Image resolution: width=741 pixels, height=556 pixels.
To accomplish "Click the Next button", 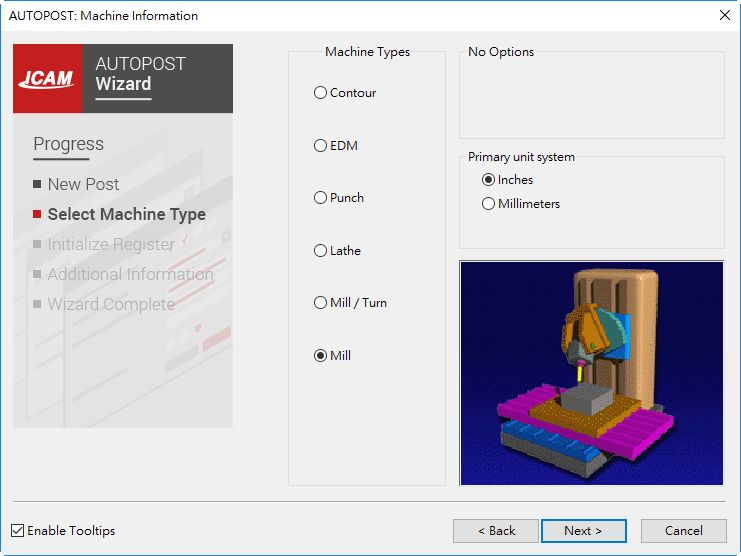I will (x=583, y=531).
